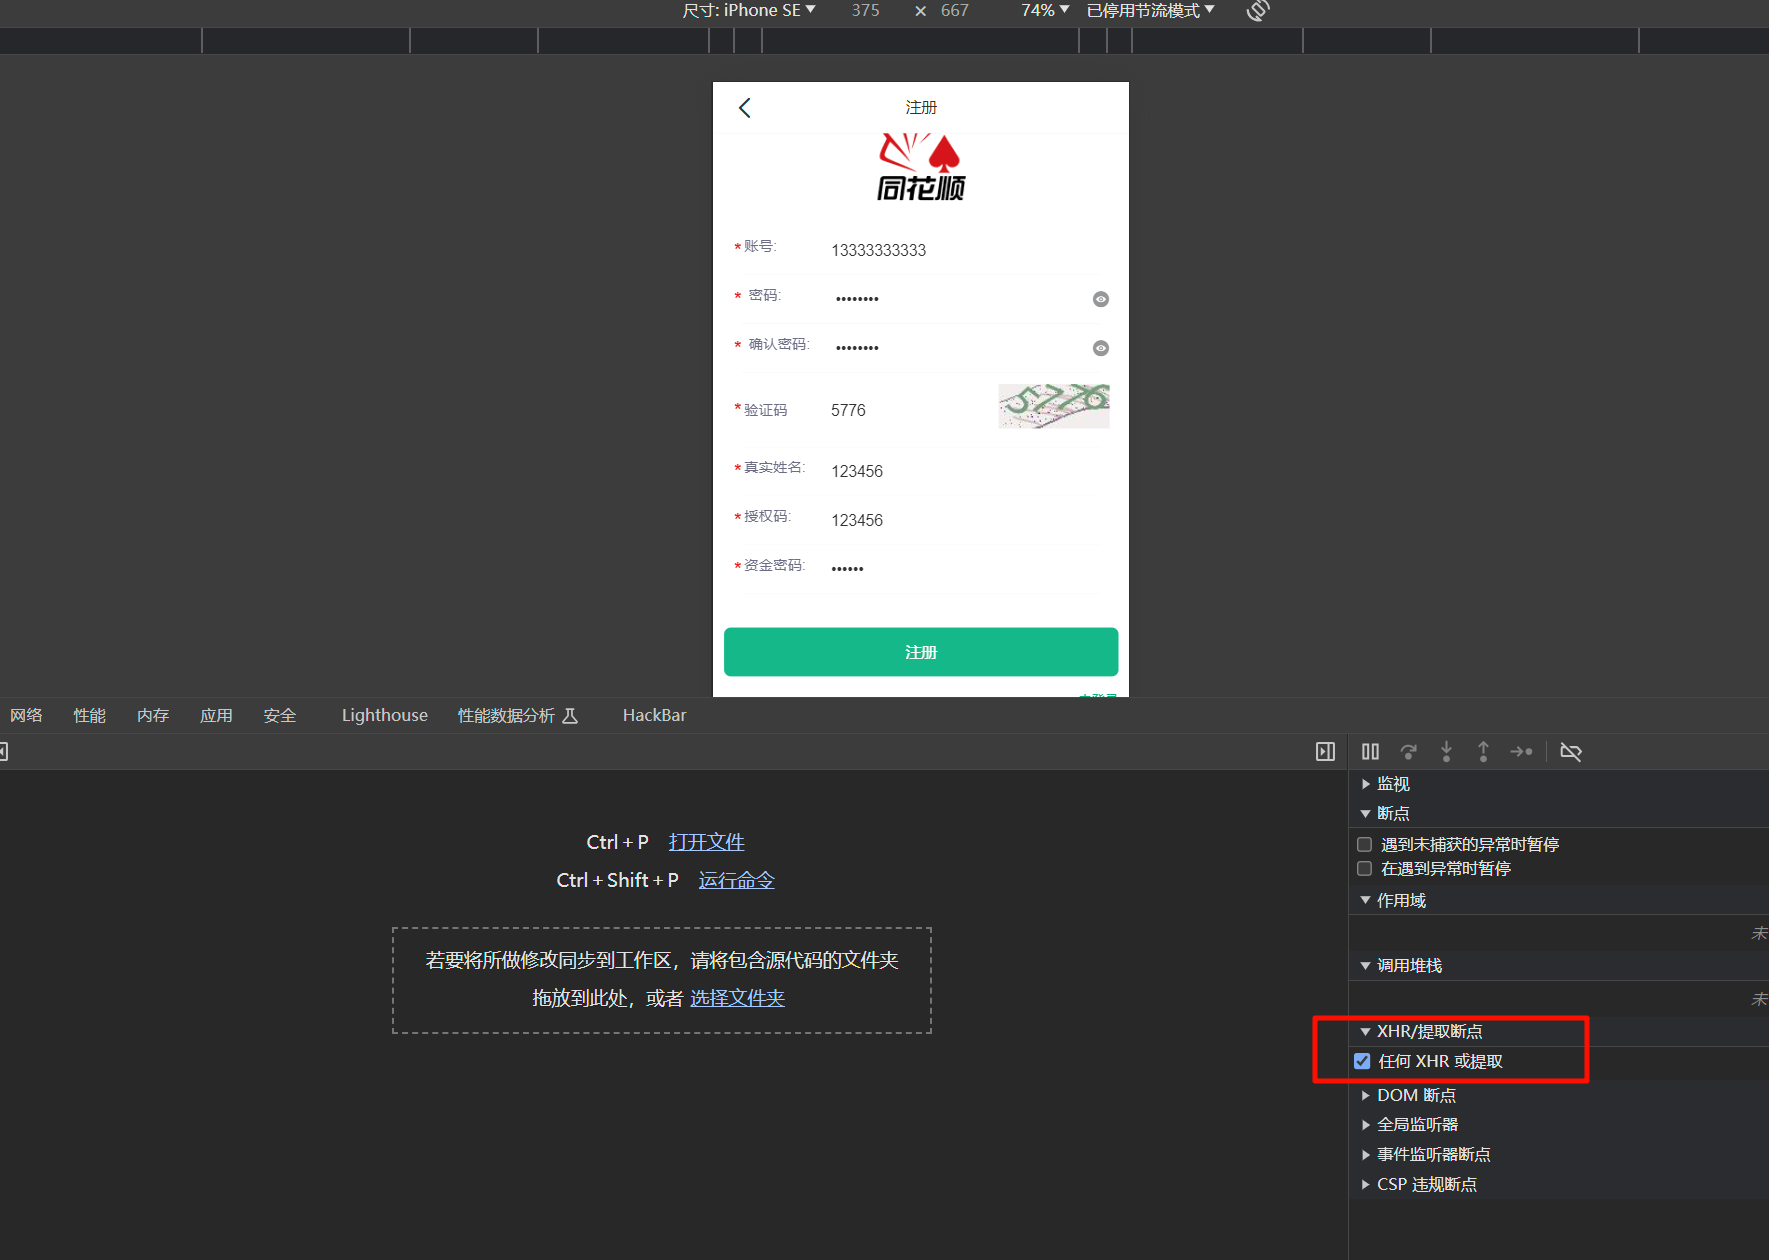Viewport: 1769px width, 1260px height.
Task: Click the 授权码 input field
Action: pyautogui.click(x=965, y=520)
